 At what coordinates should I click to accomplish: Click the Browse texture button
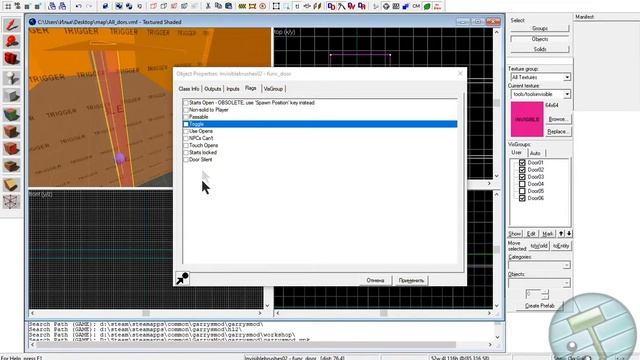point(558,119)
